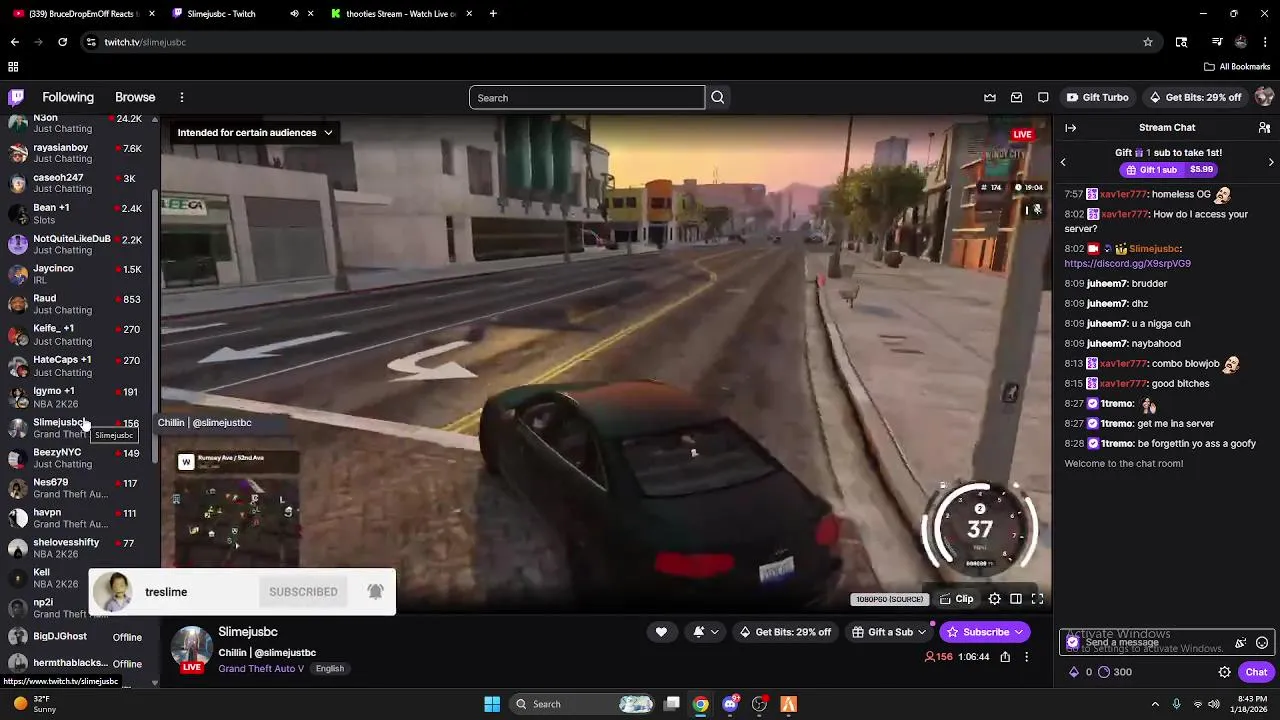Open the Chrome apps grid icon

pyautogui.click(x=13, y=67)
